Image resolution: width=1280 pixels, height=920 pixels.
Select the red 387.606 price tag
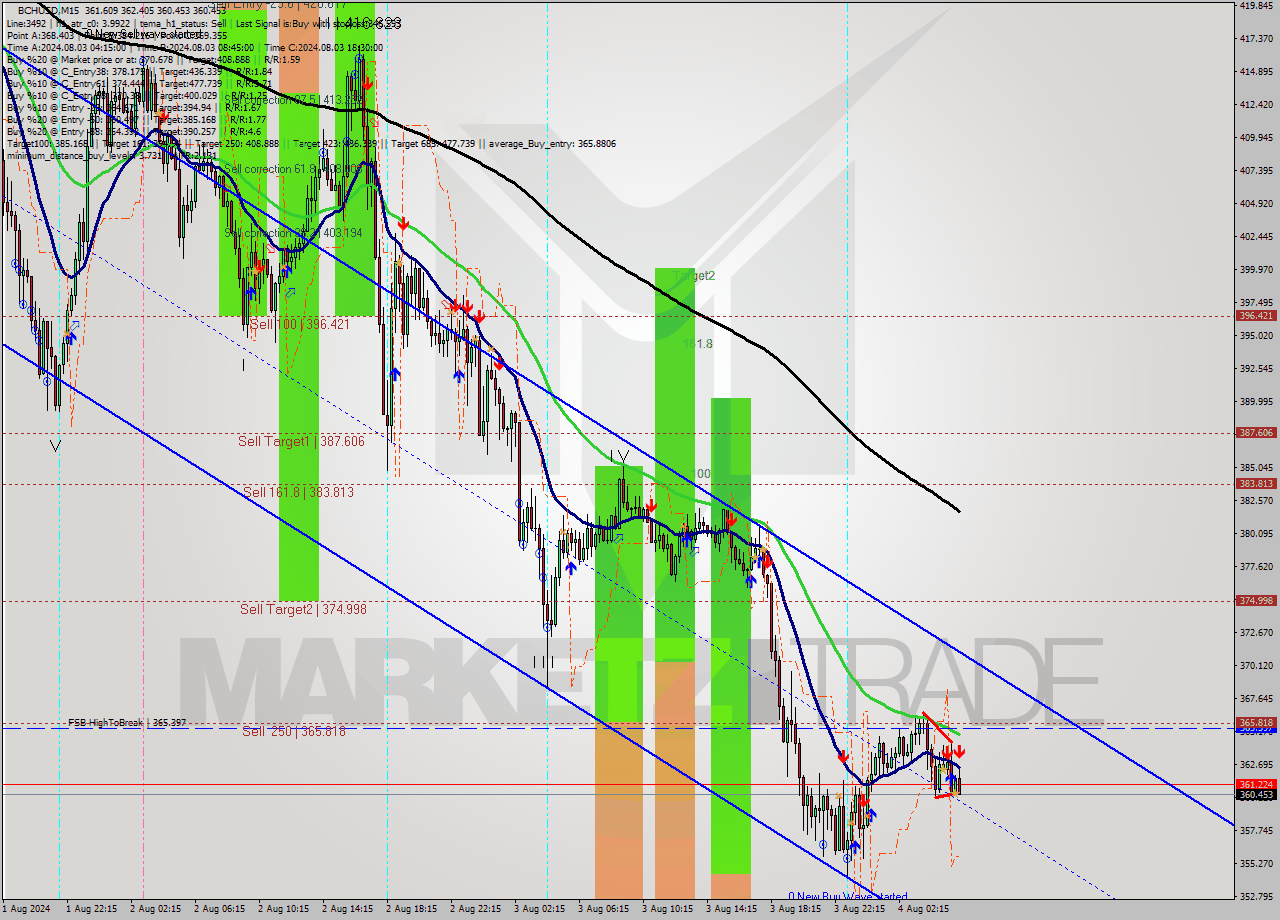tap(1256, 433)
